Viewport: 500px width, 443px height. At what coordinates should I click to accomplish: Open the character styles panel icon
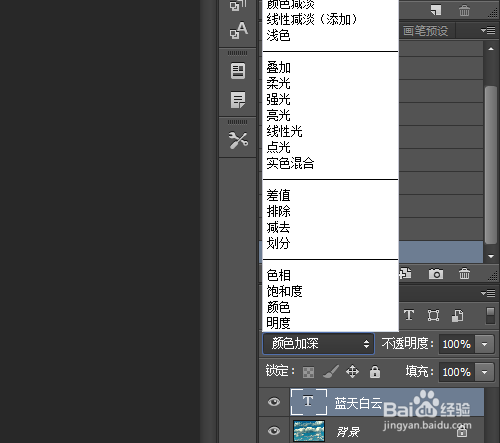tap(238, 30)
